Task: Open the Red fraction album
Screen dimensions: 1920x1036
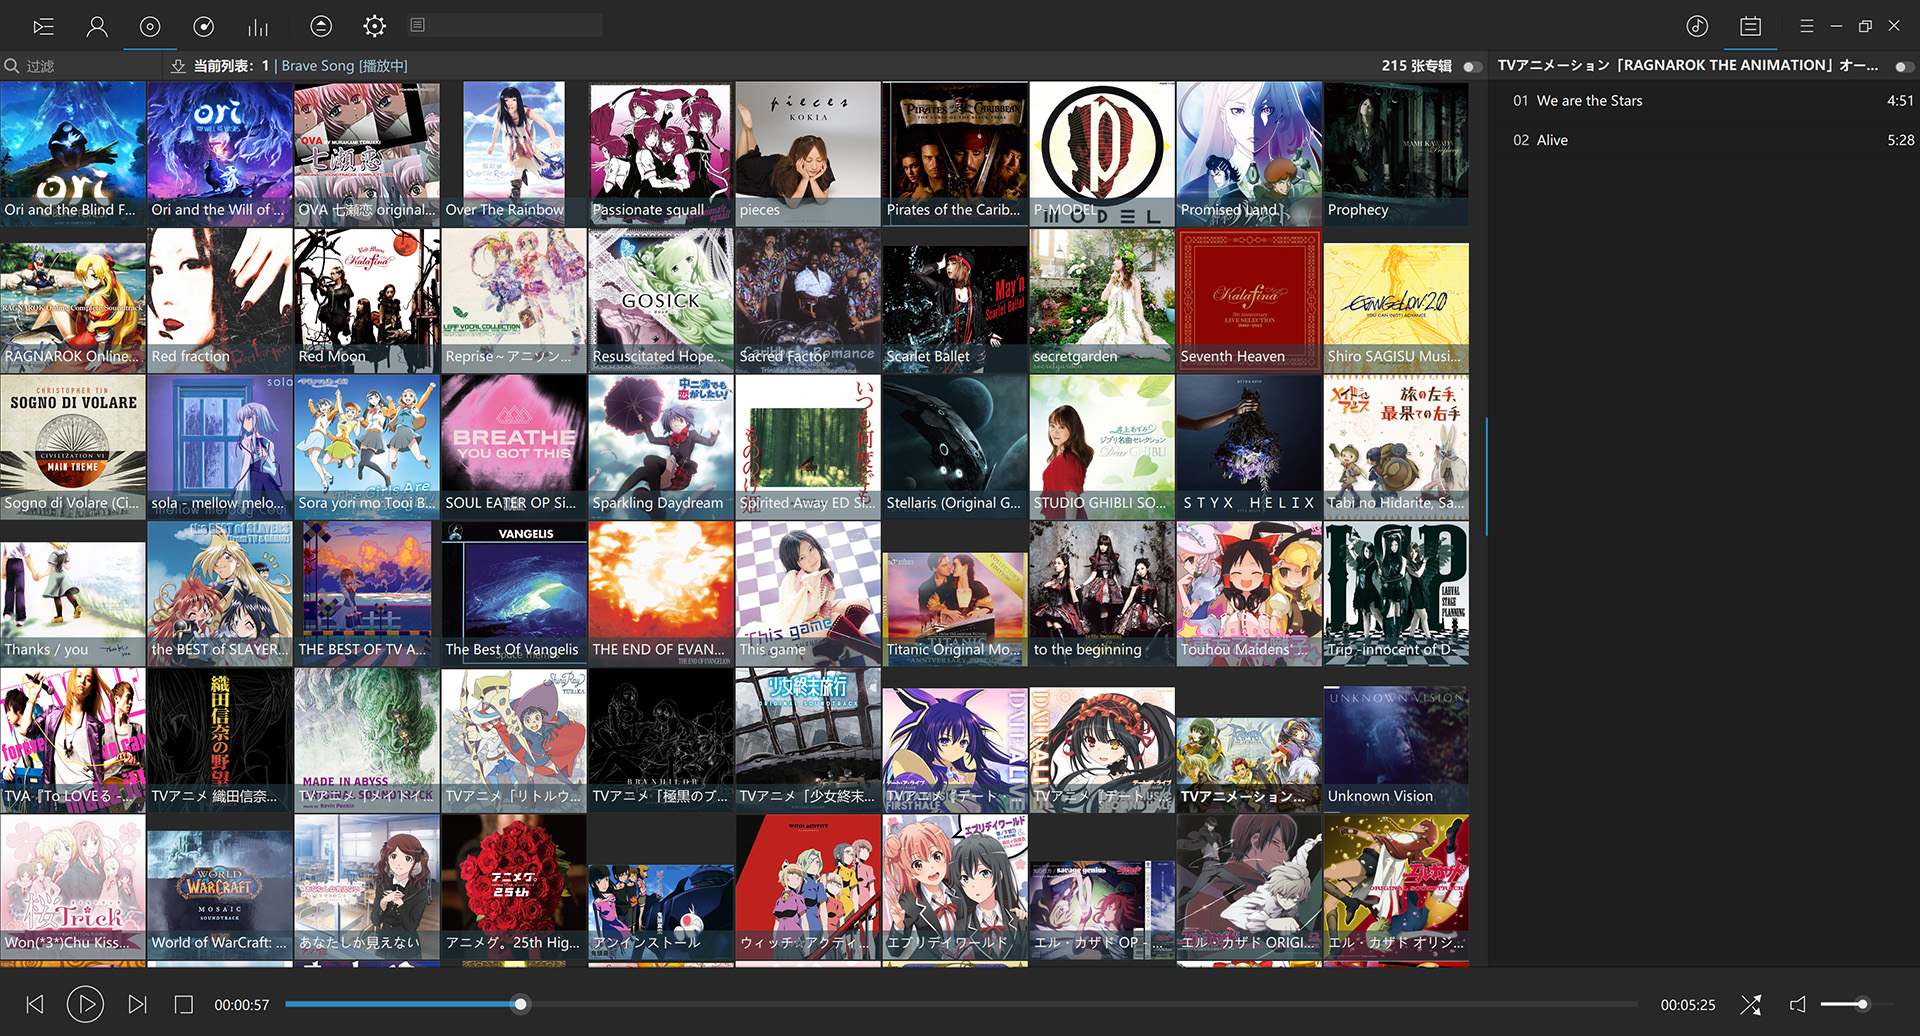Action: pos(220,300)
